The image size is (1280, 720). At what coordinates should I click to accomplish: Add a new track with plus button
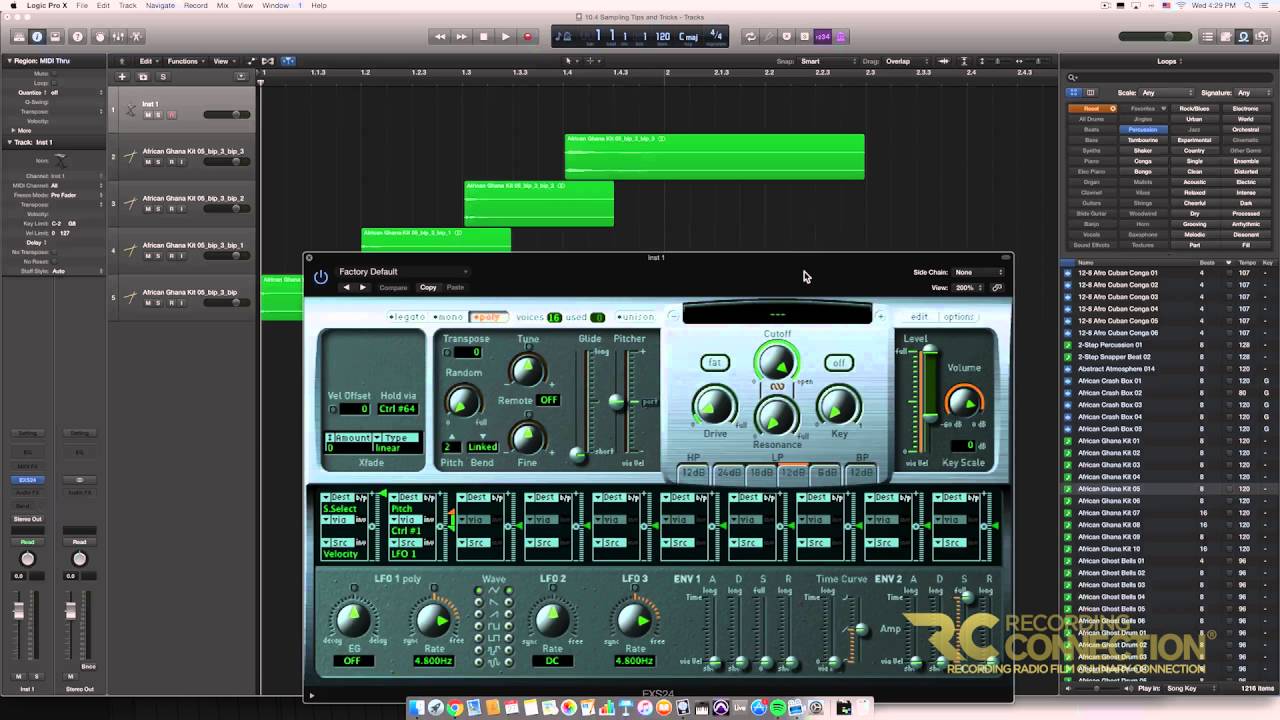tap(122, 77)
